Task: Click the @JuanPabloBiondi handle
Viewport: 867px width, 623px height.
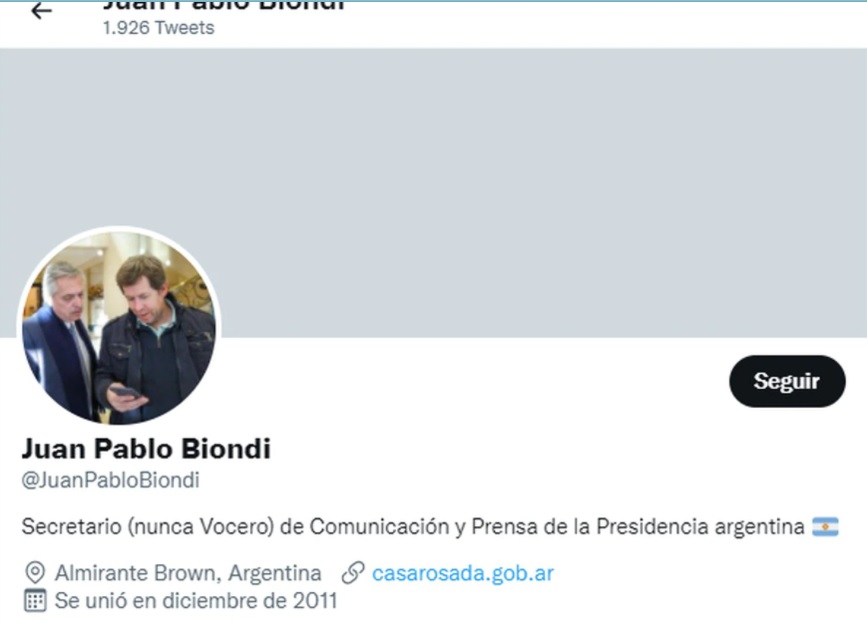Action: point(110,480)
